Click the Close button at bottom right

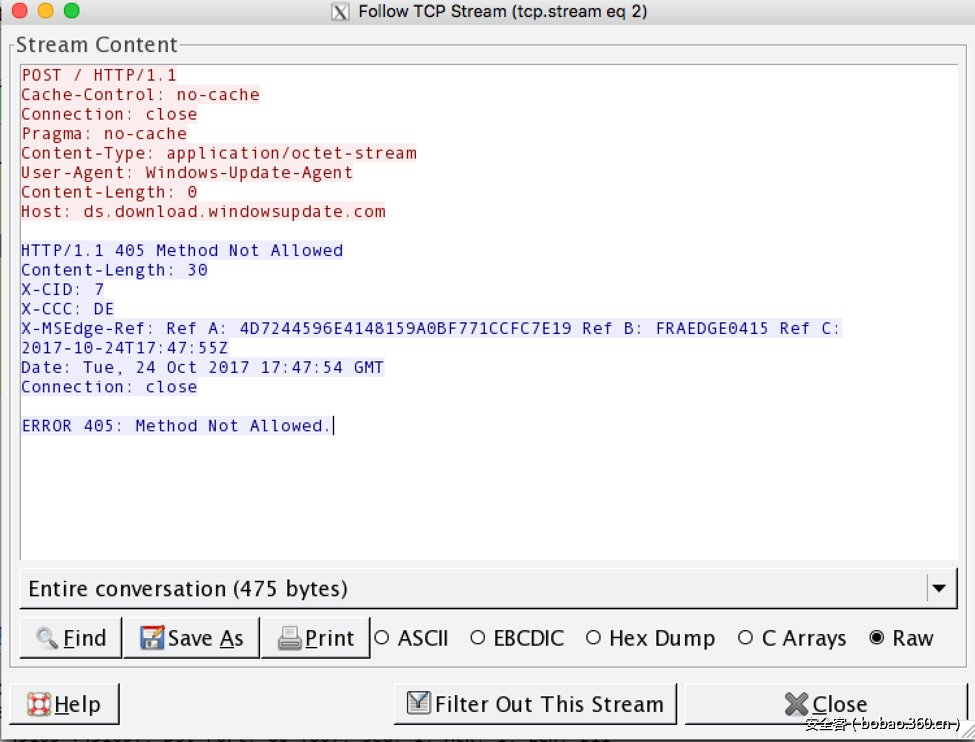tap(825, 704)
